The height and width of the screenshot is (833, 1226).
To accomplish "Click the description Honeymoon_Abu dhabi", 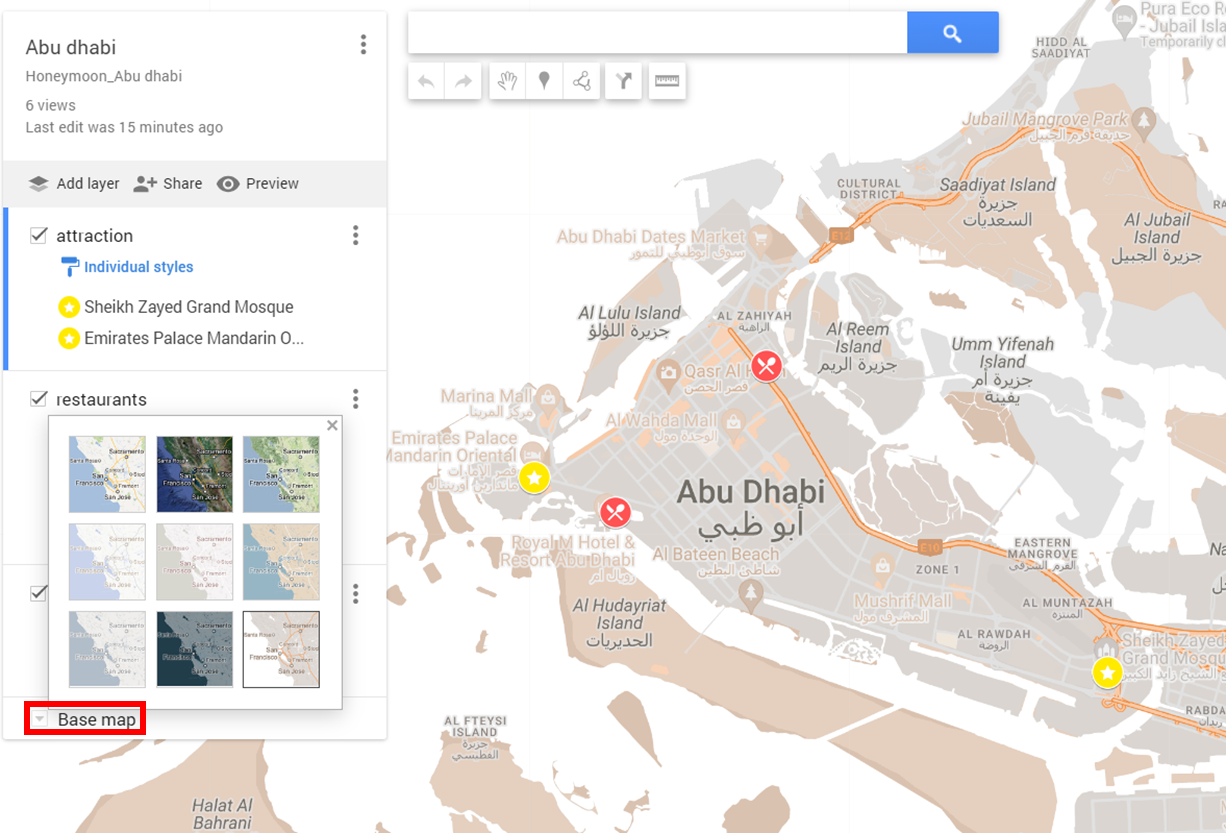I will (104, 76).
